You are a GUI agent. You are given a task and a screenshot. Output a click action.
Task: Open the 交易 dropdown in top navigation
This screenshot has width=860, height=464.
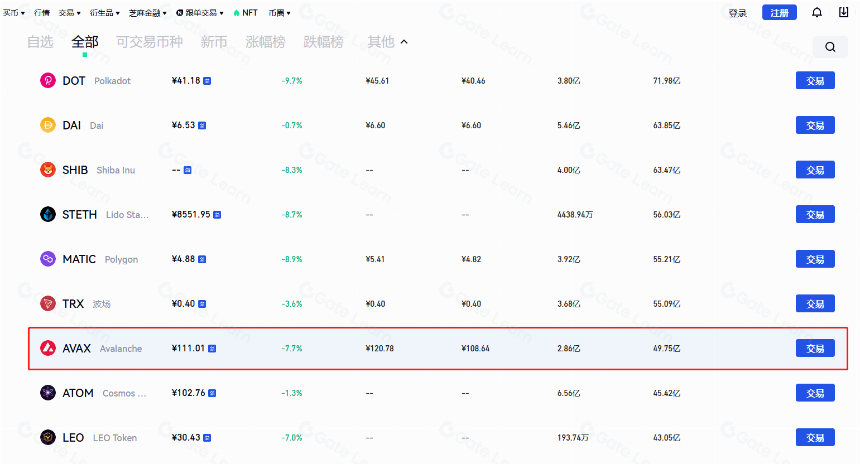point(70,13)
